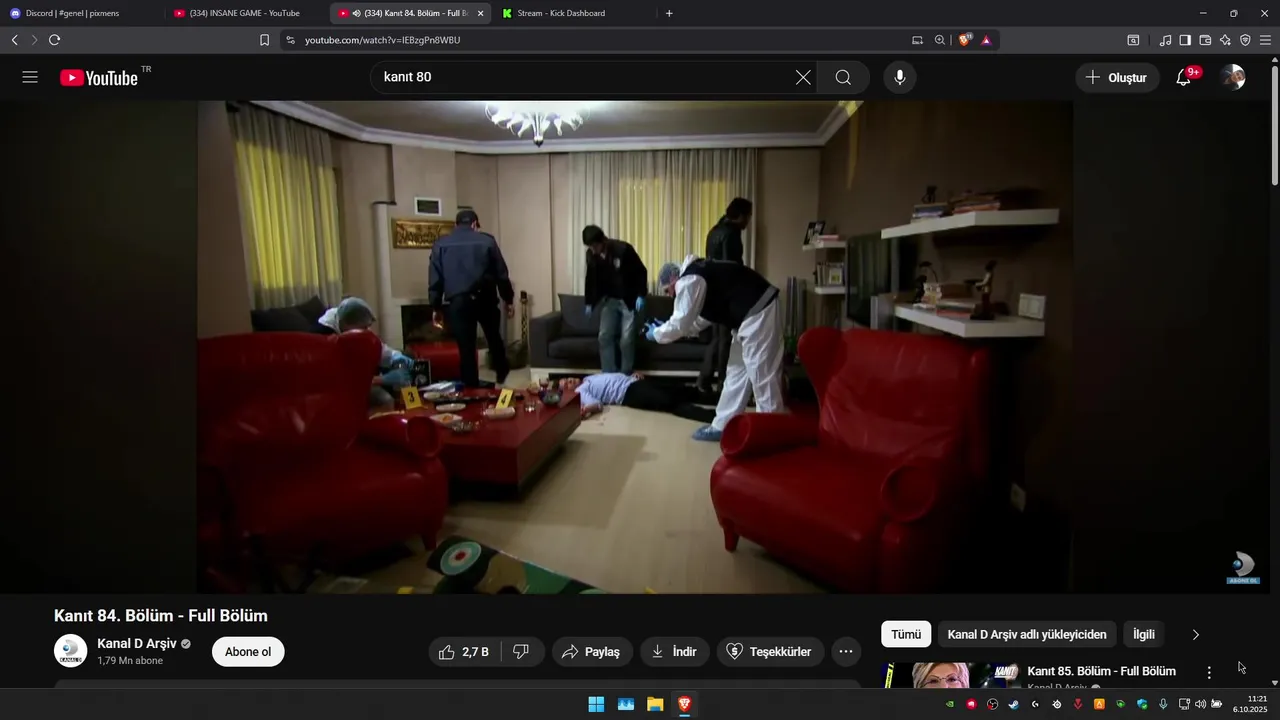Click the İndir download button
Image resolution: width=1280 pixels, height=720 pixels.
(x=675, y=652)
